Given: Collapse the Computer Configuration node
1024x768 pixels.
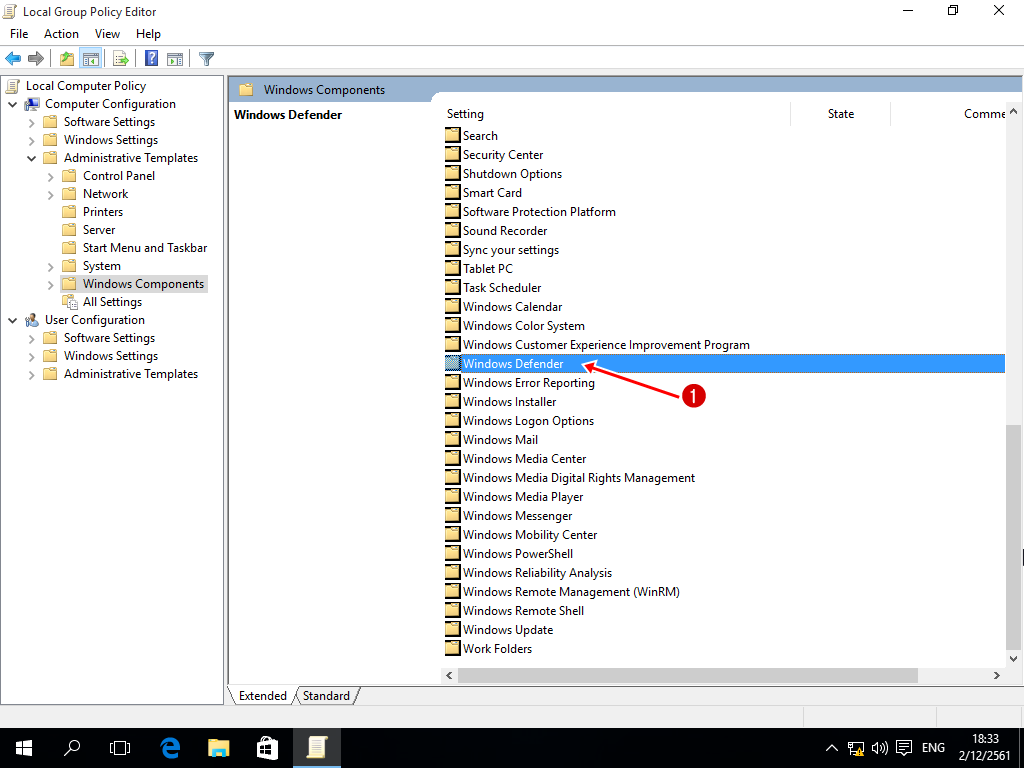Looking at the screenshot, I should point(13,104).
